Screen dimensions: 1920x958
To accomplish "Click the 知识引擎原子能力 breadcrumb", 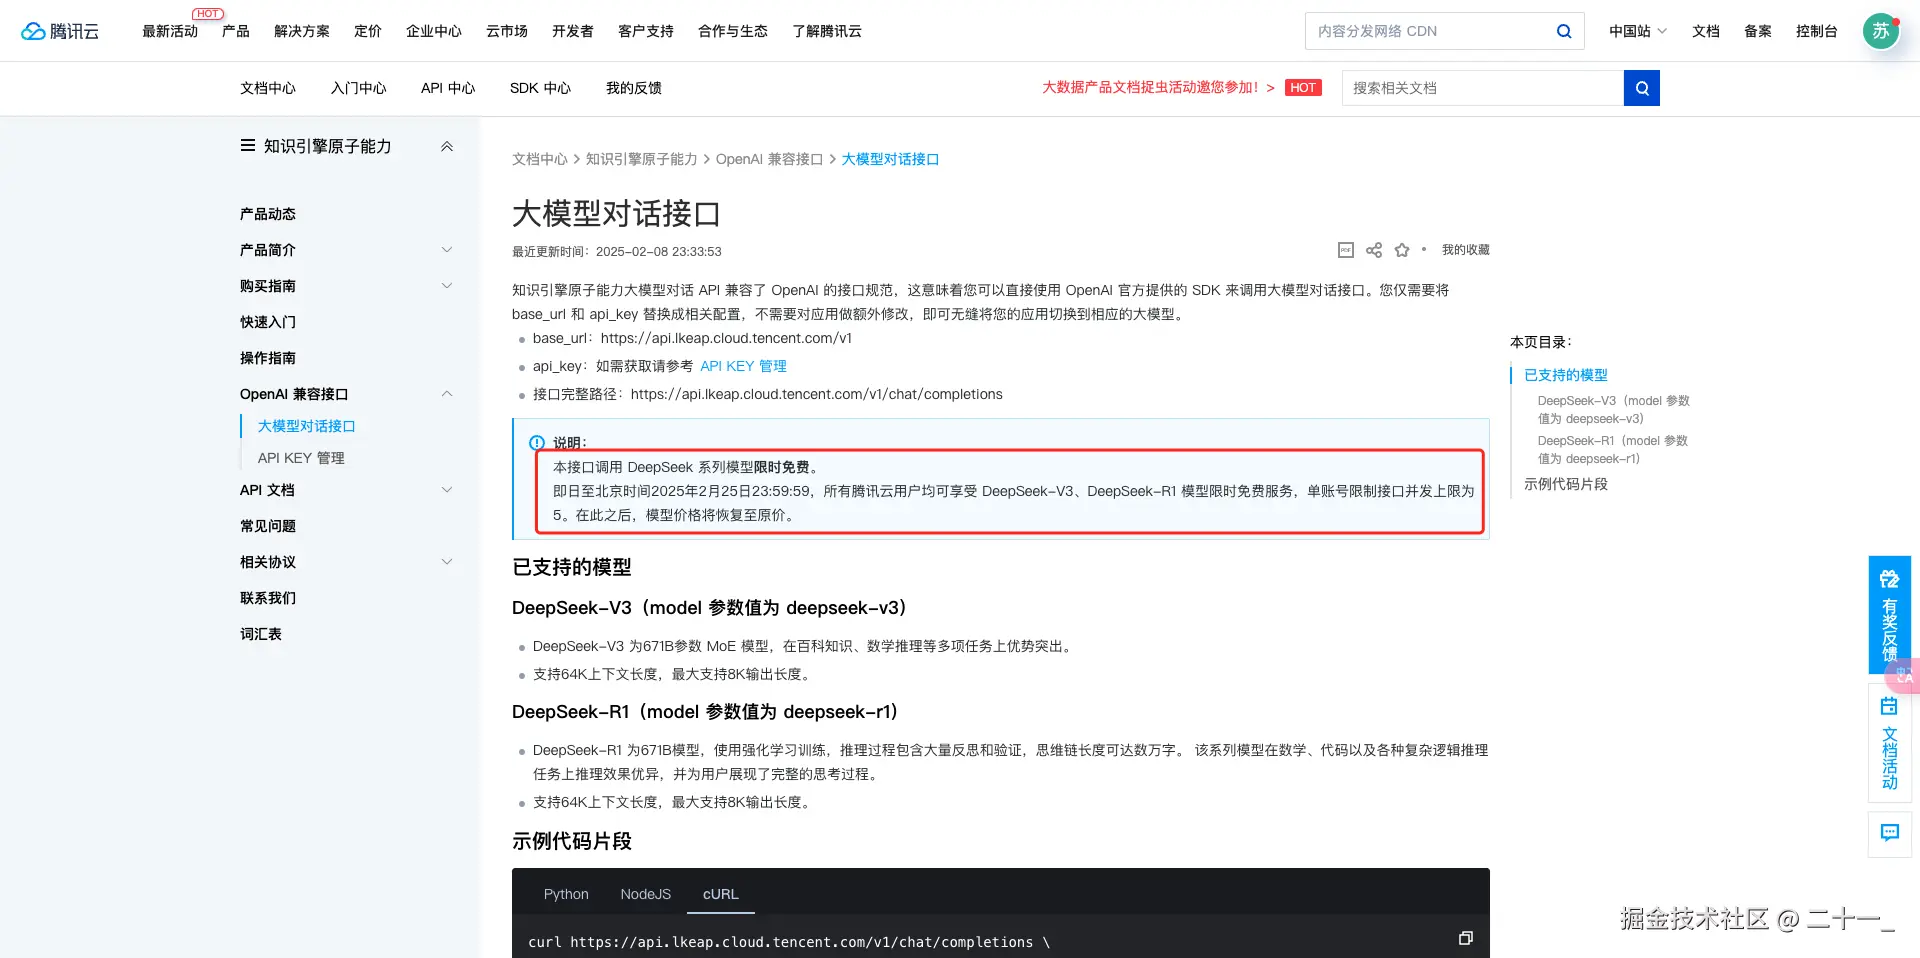I will point(642,159).
